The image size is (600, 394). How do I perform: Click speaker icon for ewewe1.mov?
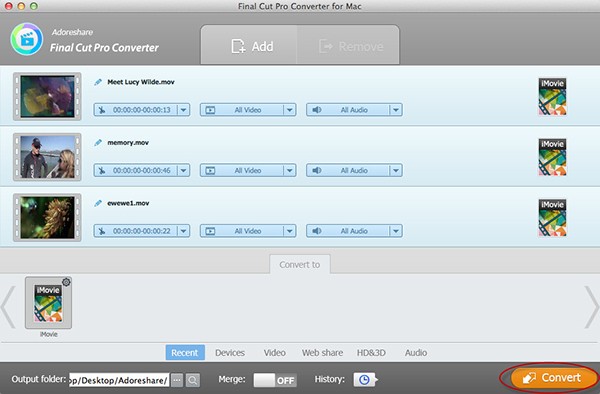316,231
